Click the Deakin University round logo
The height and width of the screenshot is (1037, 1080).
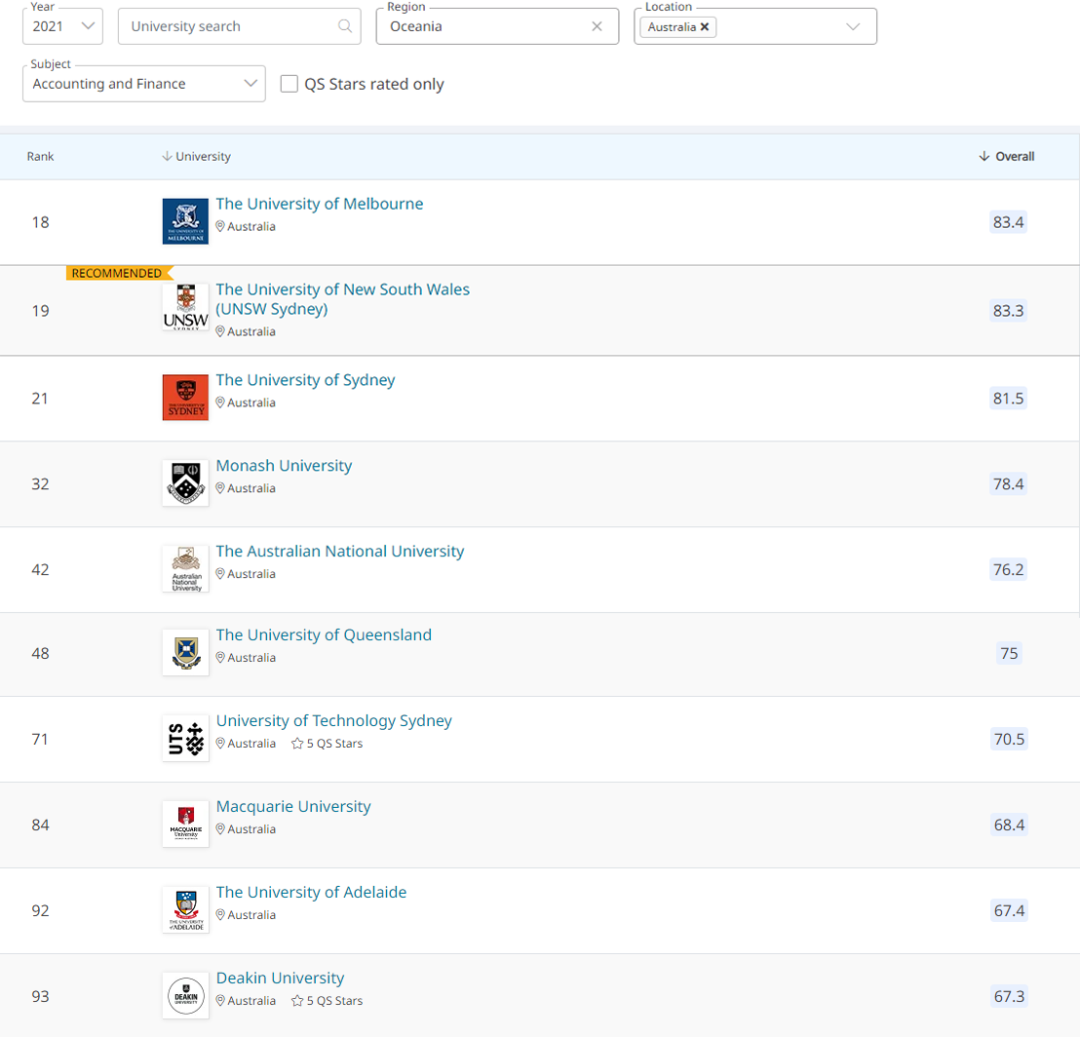(x=185, y=996)
